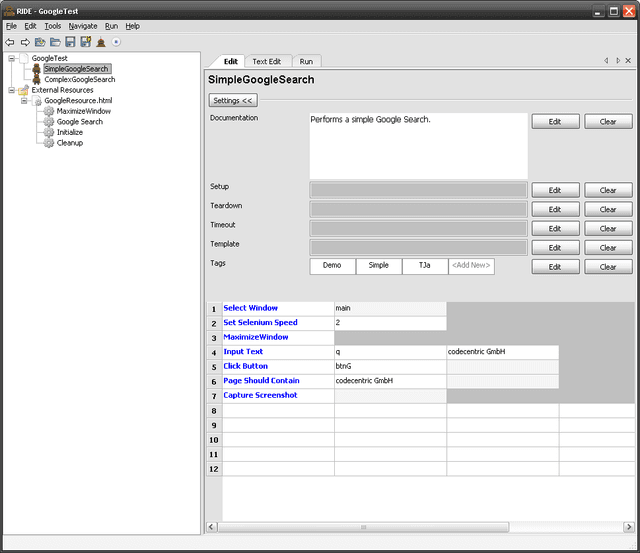Select ComplexGoogleSearch test case in tree
640x553 pixels.
coord(79,79)
